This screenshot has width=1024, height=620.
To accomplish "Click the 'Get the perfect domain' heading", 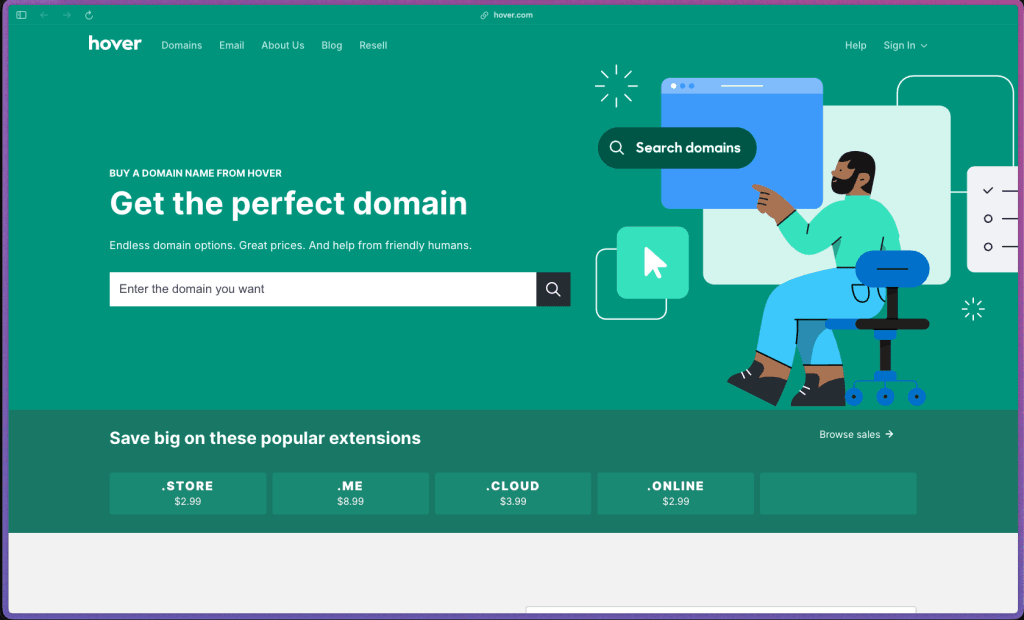I will point(289,203).
